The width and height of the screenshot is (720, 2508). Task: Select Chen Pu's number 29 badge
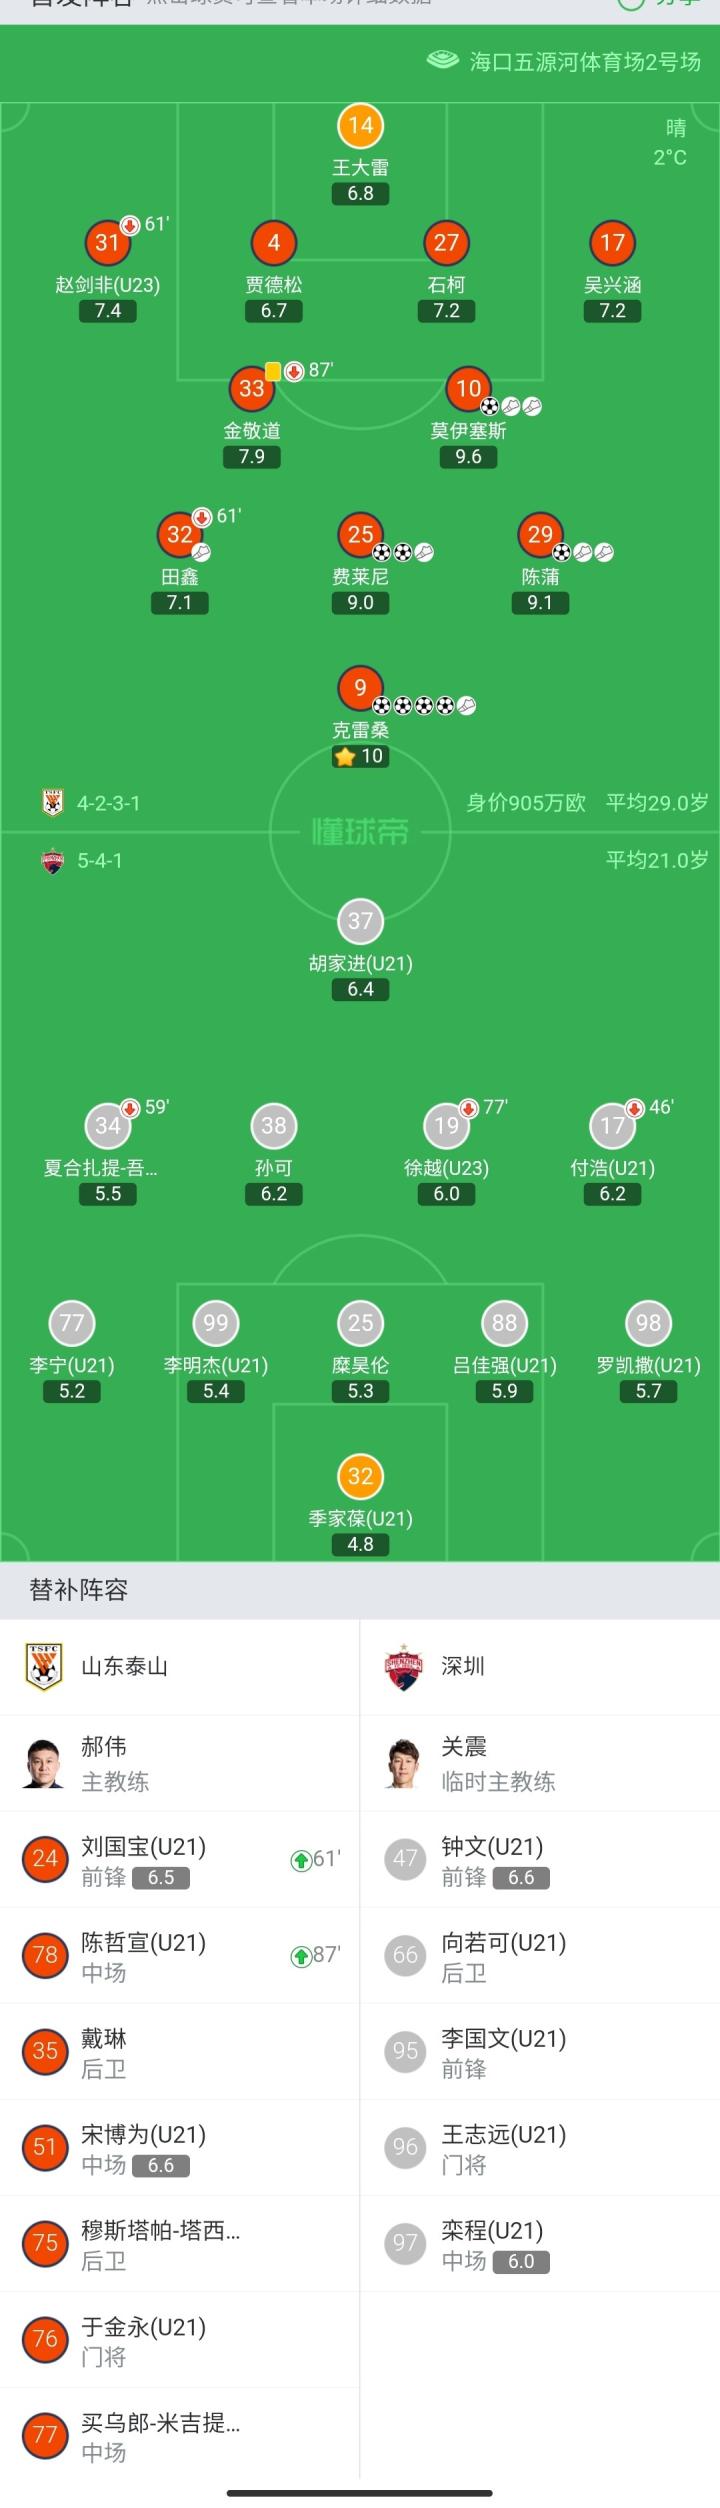[540, 535]
